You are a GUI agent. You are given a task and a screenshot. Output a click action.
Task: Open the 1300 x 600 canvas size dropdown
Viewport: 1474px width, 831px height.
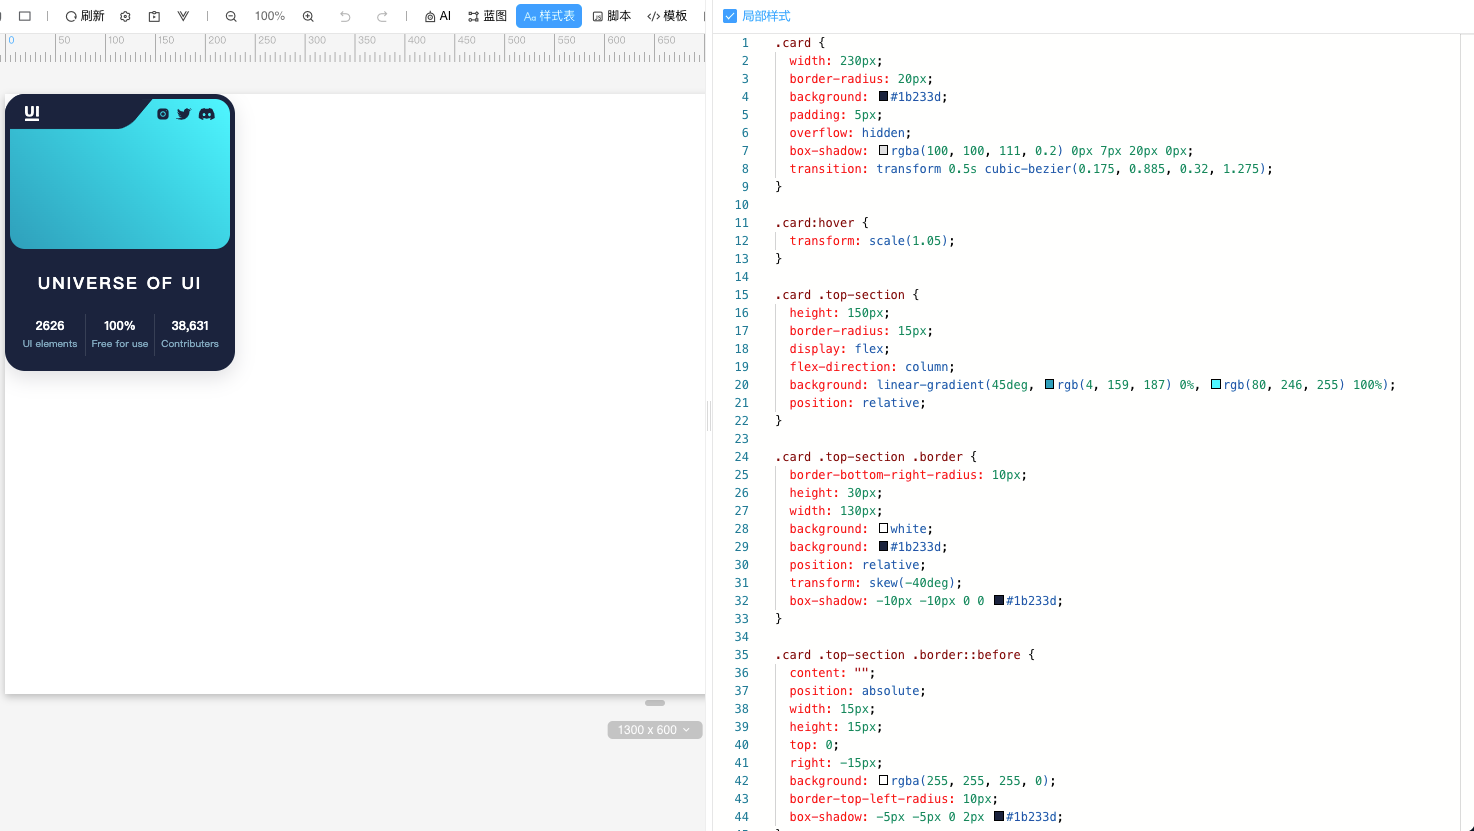tap(655, 730)
